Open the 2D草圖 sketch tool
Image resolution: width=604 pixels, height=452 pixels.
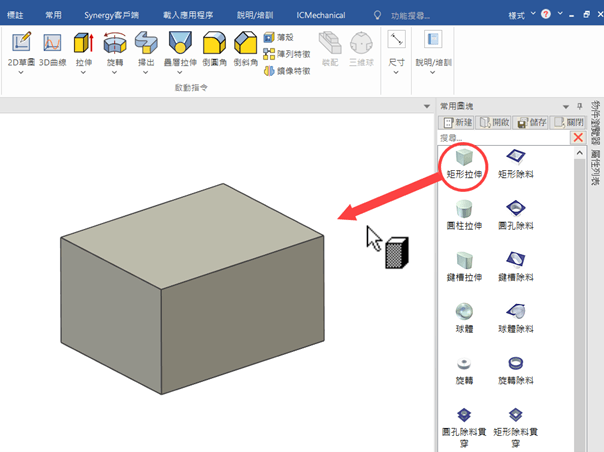tap(21, 48)
